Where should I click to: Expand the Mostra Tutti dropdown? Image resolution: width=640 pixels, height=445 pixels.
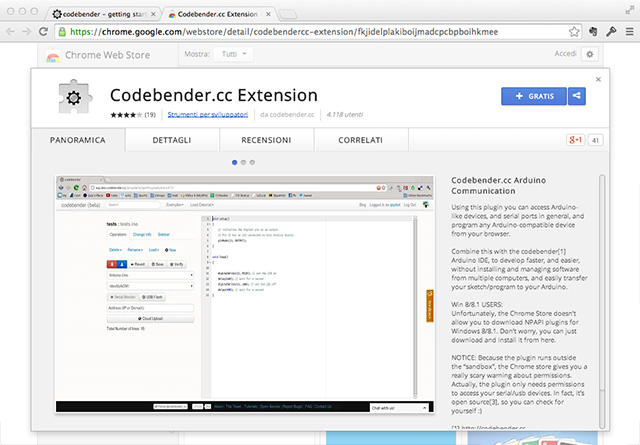[x=233, y=54]
